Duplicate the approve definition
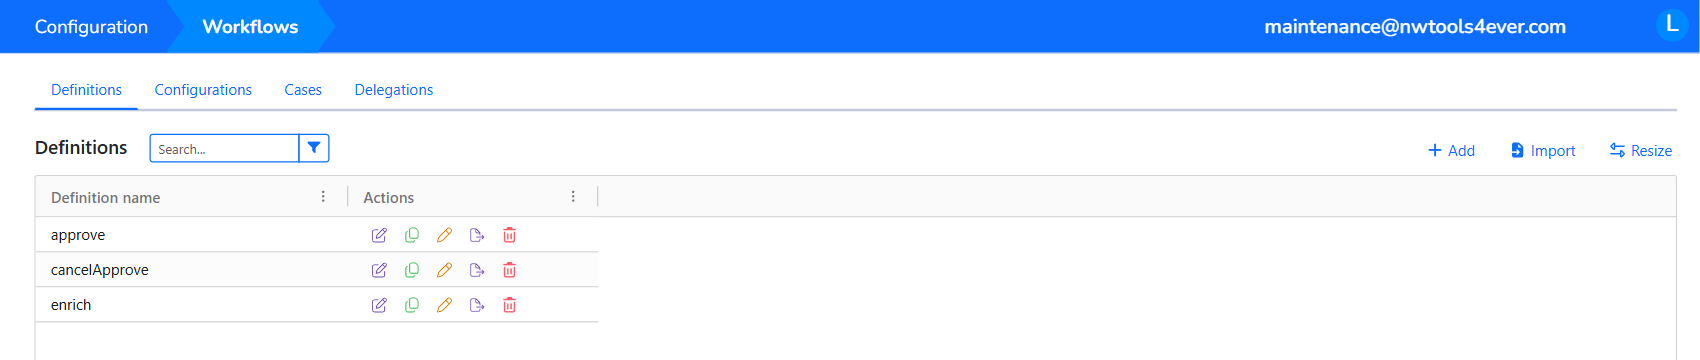Image resolution: width=1700 pixels, height=360 pixels. tap(412, 235)
